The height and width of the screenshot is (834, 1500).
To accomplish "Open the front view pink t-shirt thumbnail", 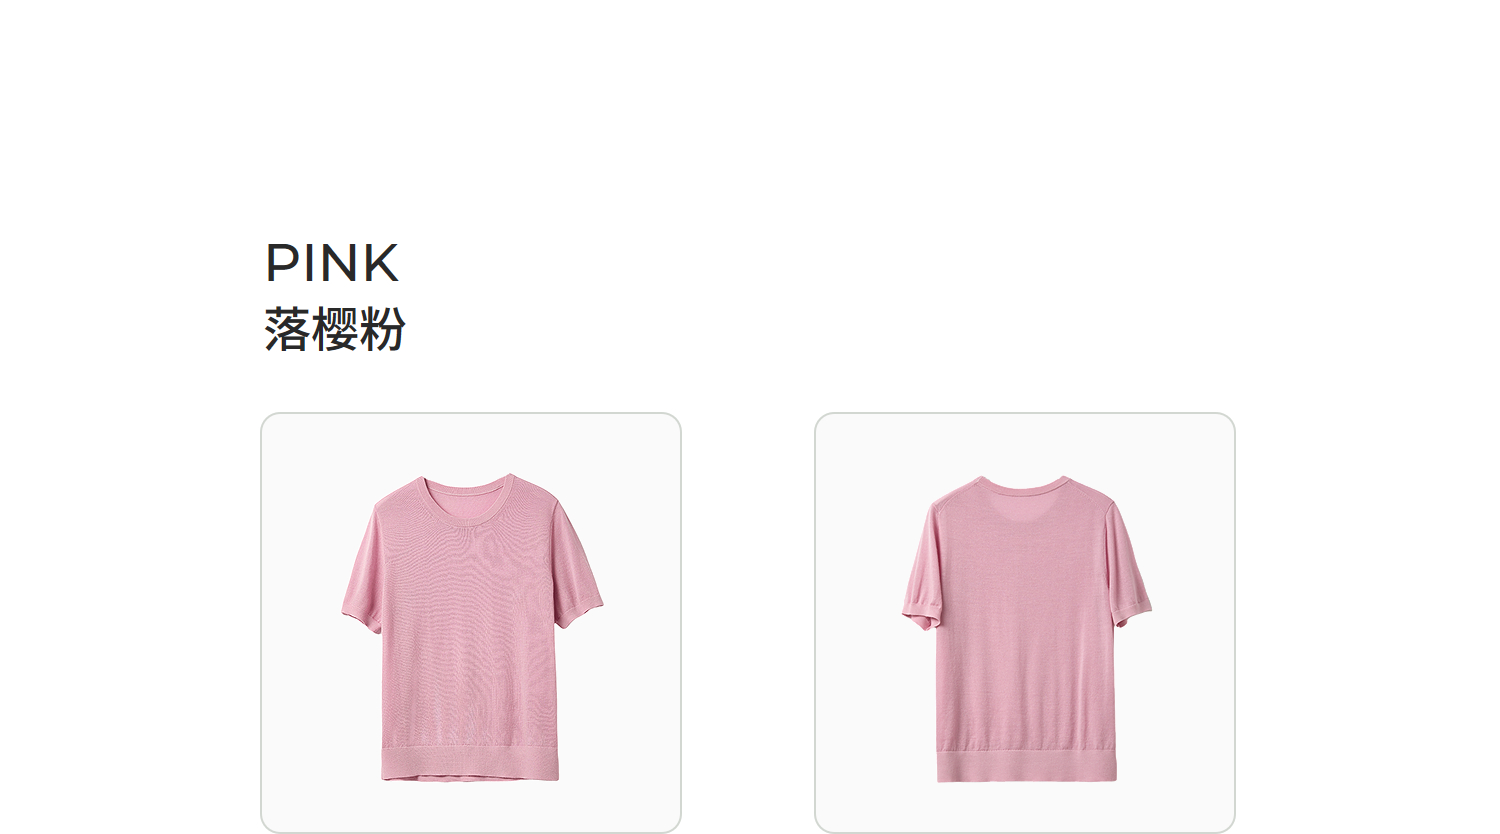I will tap(471, 622).
